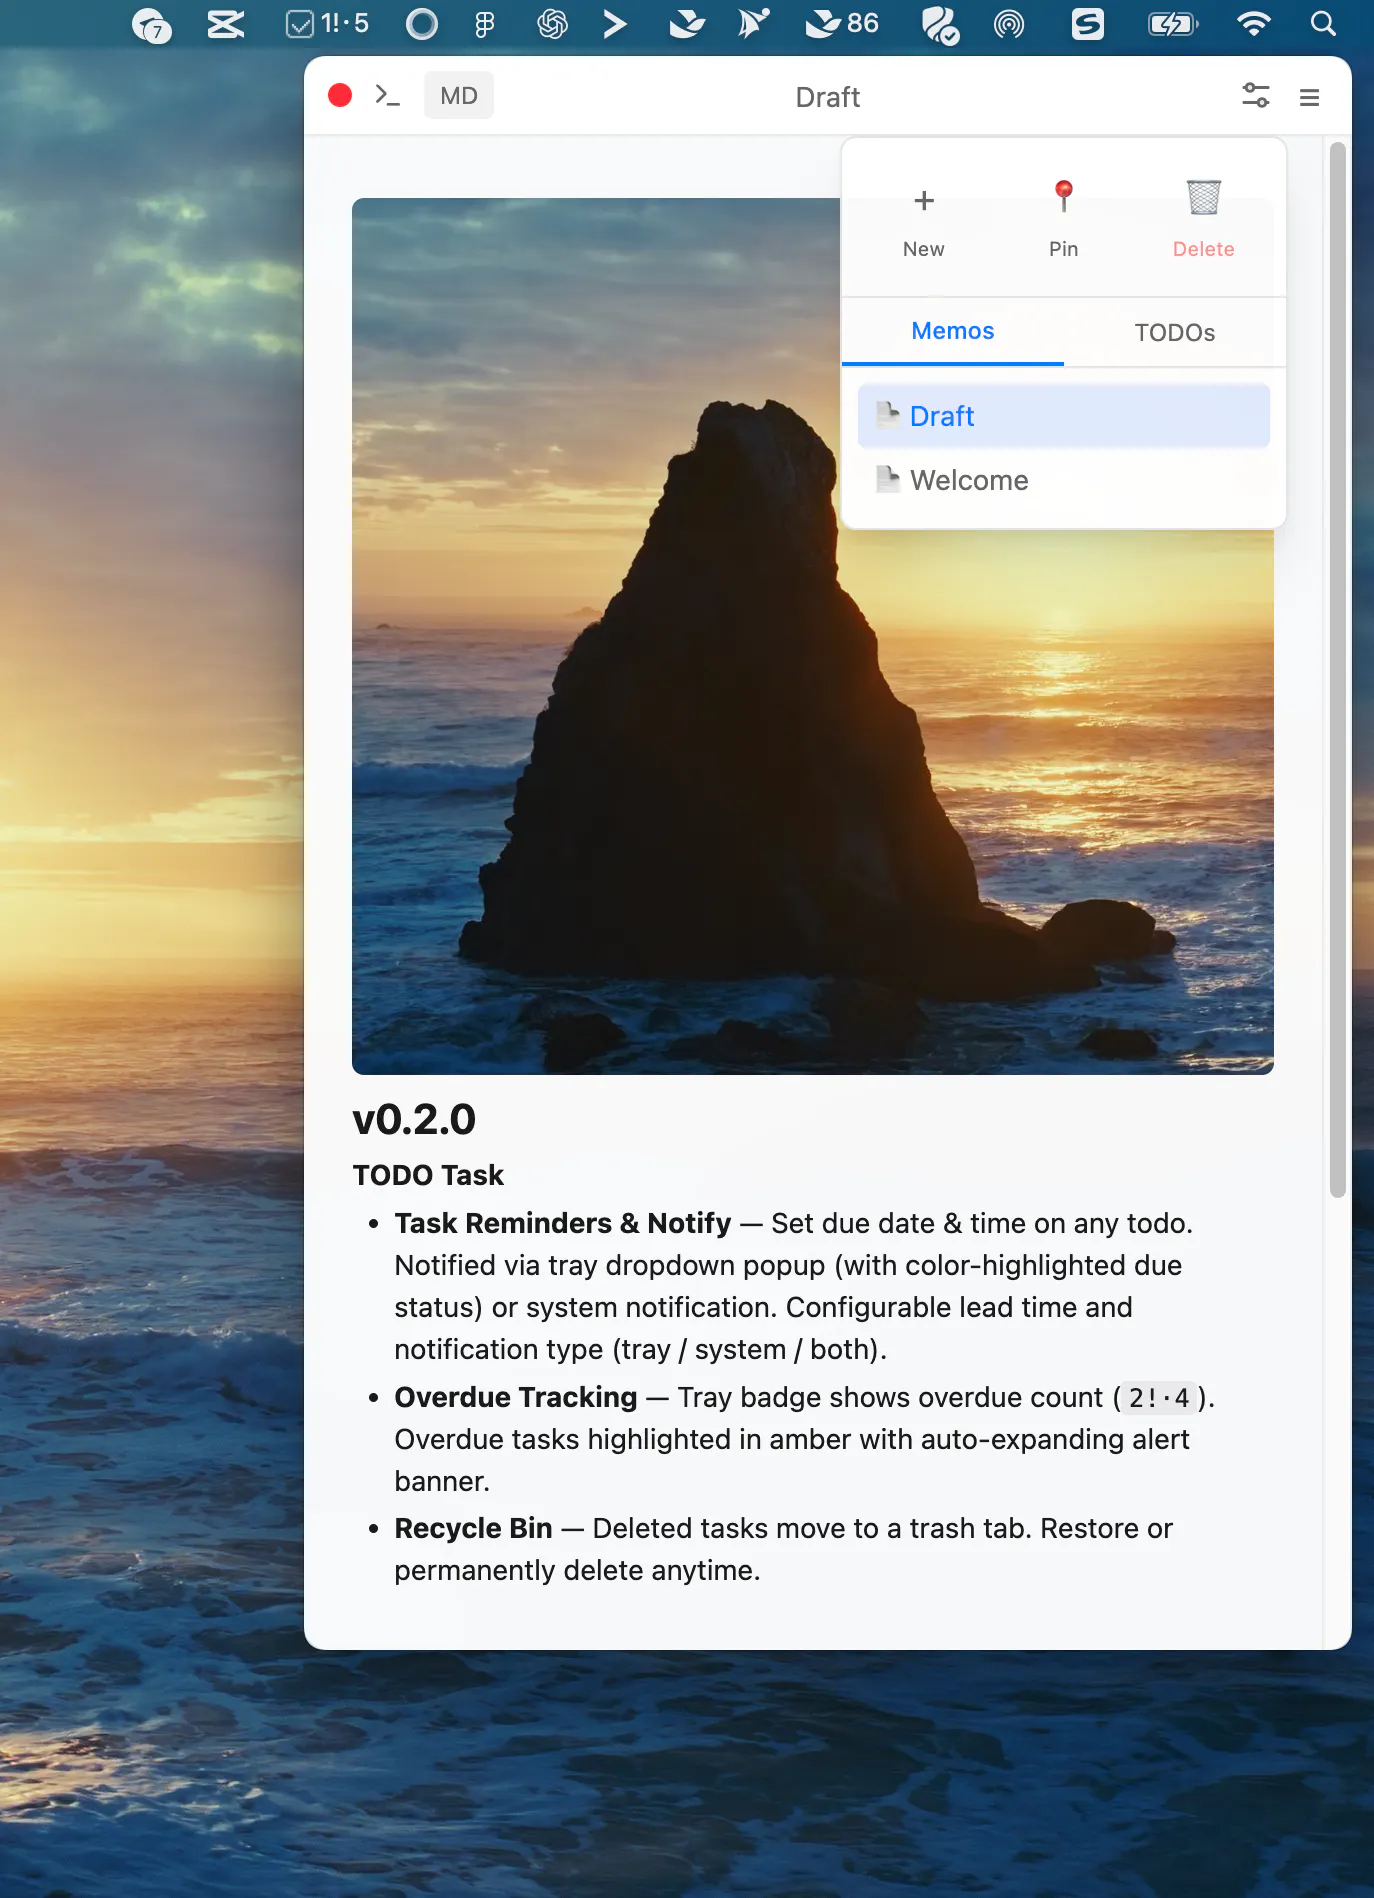
Task: Open the Figma menu bar icon
Action: [x=485, y=23]
